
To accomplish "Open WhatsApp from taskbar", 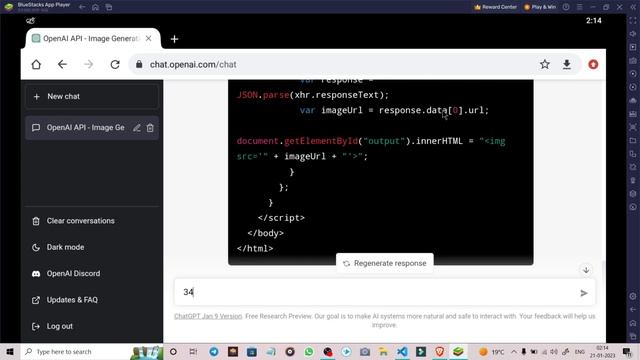I will pos(309,352).
